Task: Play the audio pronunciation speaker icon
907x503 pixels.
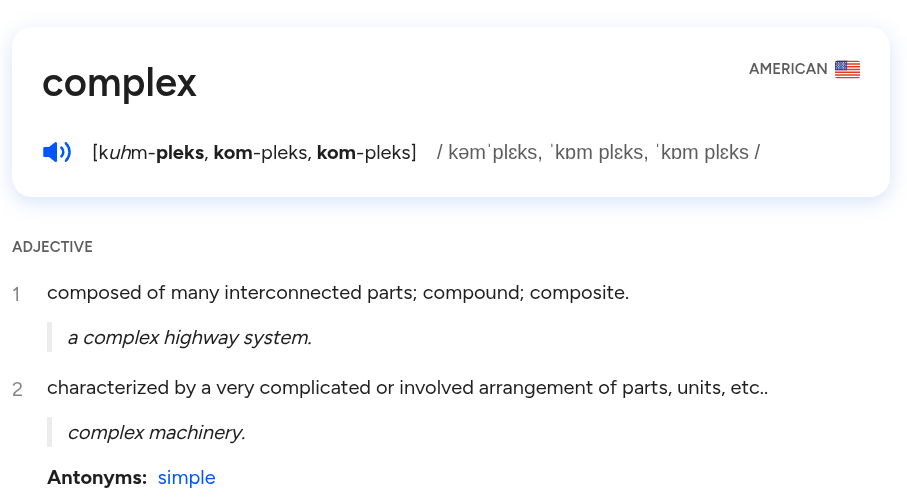Action: 57,153
